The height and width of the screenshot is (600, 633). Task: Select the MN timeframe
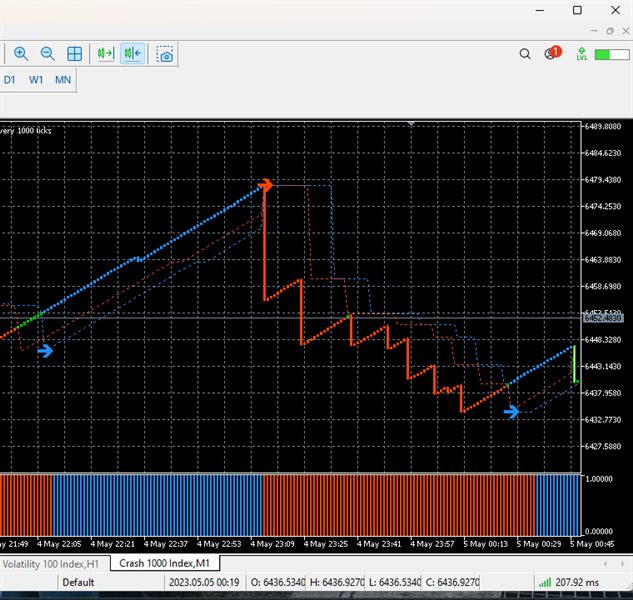63,80
